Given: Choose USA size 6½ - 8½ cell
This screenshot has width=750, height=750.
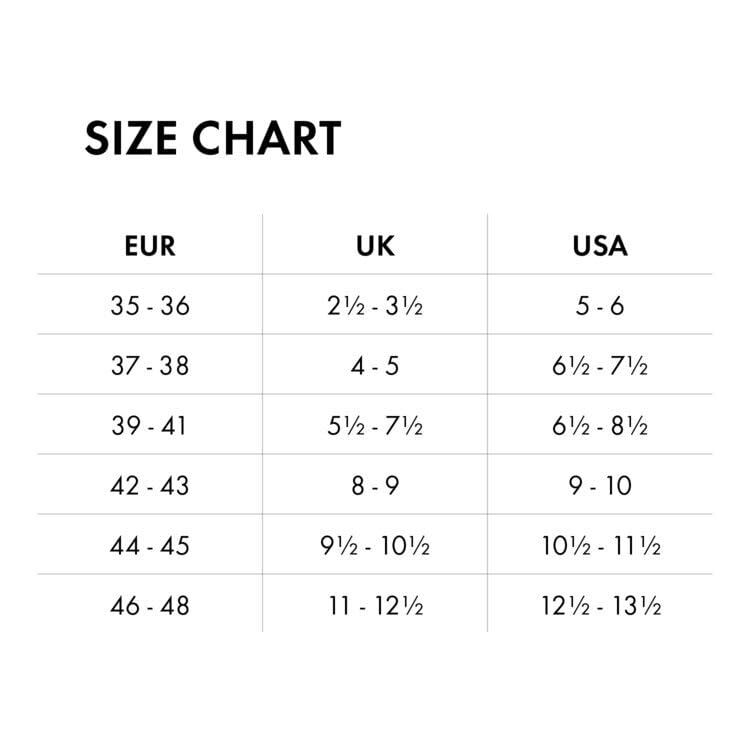Looking at the screenshot, I should tap(600, 426).
